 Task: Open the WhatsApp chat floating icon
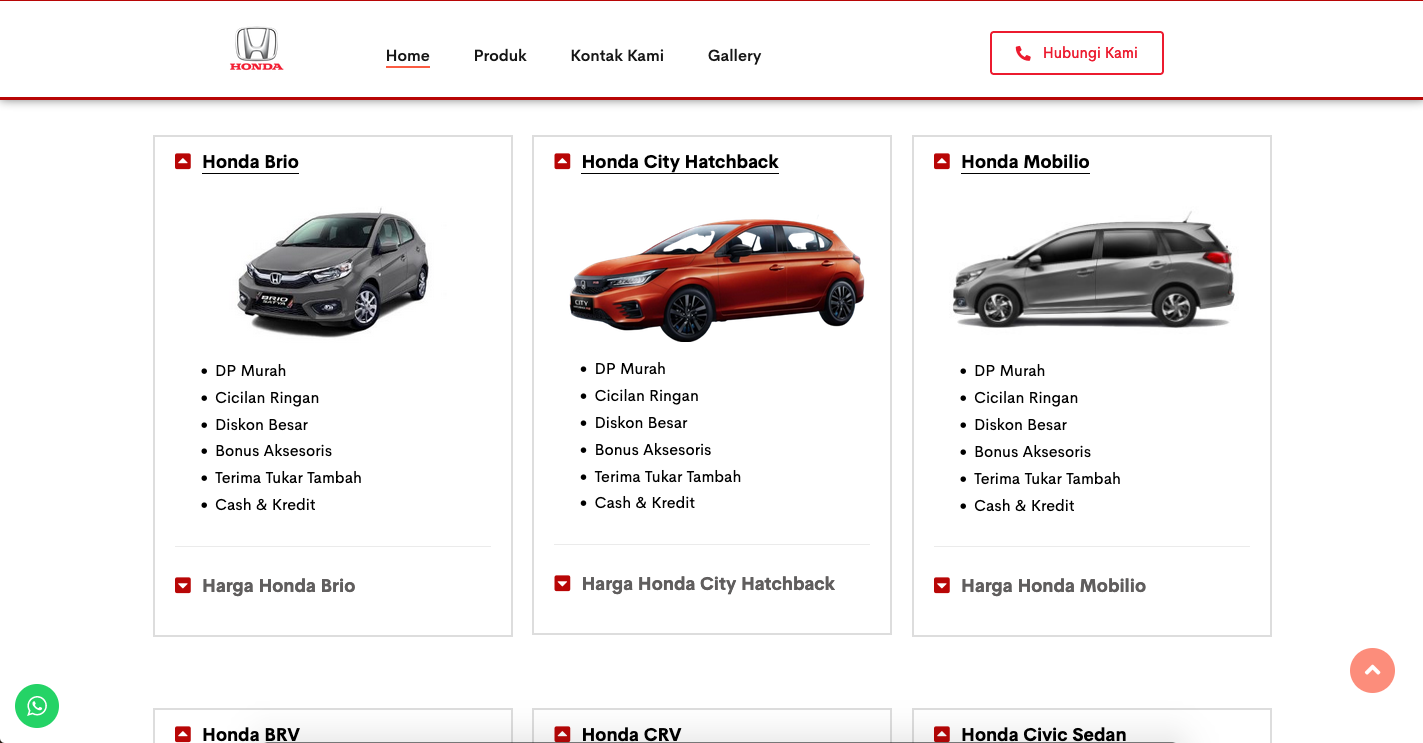(37, 706)
